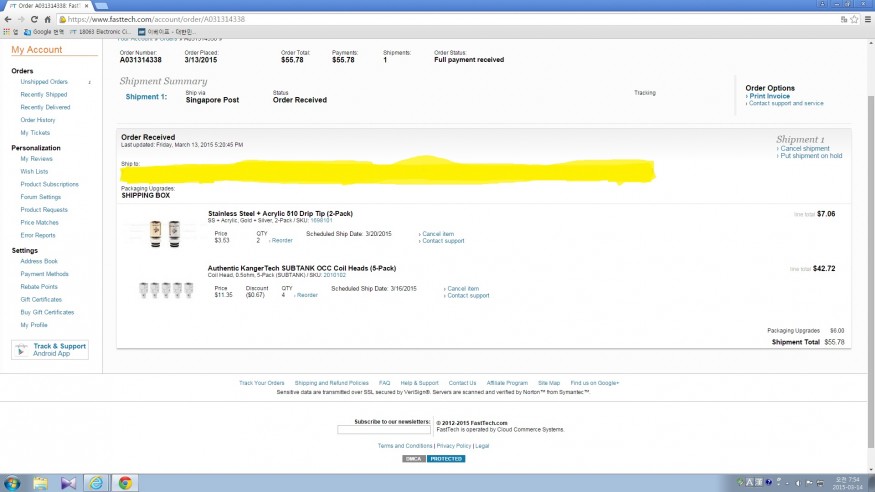This screenshot has width=875, height=492.
Task: Click the IME 'A' language indicator
Action: tap(749, 482)
